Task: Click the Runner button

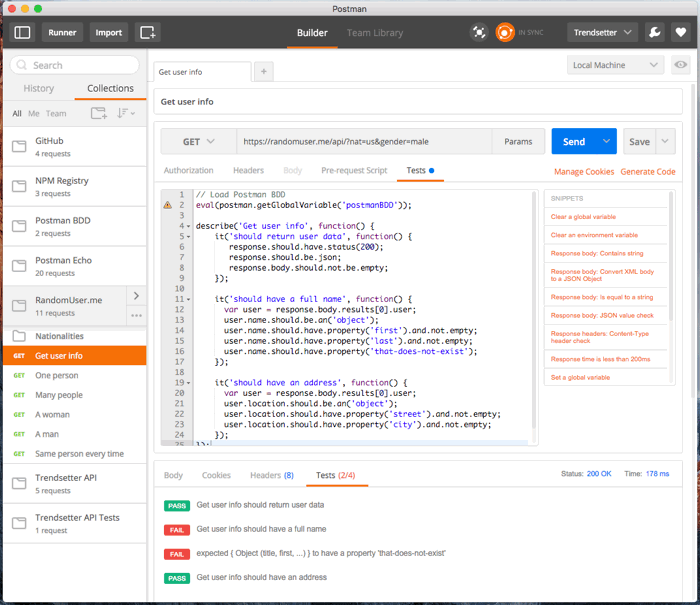Action: tap(62, 33)
